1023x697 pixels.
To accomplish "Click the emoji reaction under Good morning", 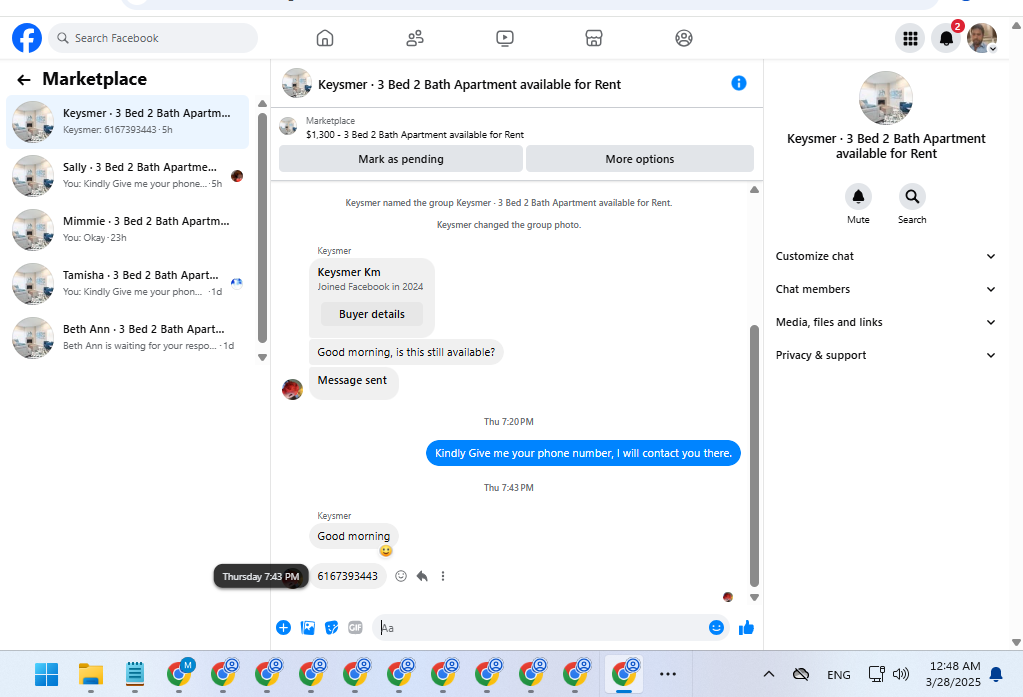I will (x=386, y=551).
